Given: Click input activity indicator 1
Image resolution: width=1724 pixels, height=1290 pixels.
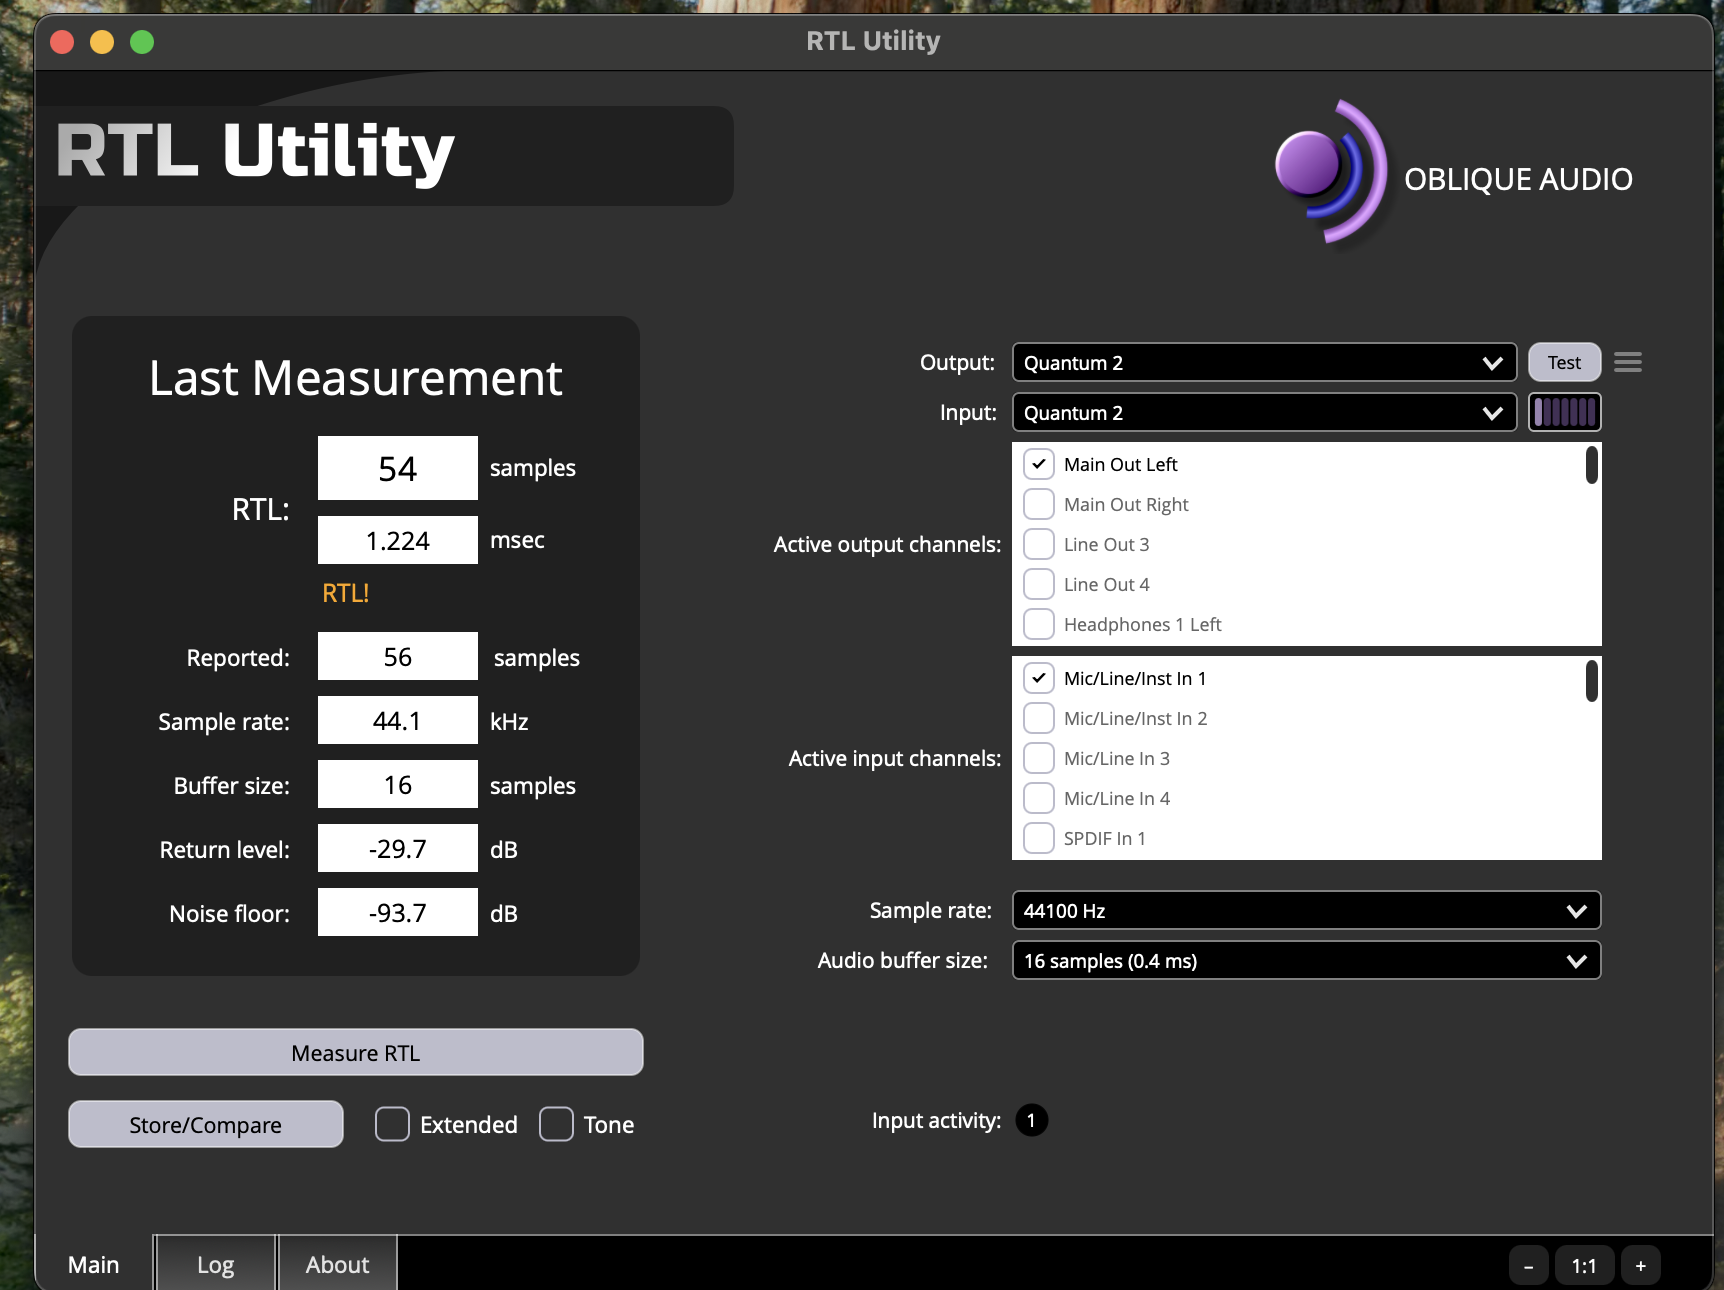Looking at the screenshot, I should click(1031, 1120).
